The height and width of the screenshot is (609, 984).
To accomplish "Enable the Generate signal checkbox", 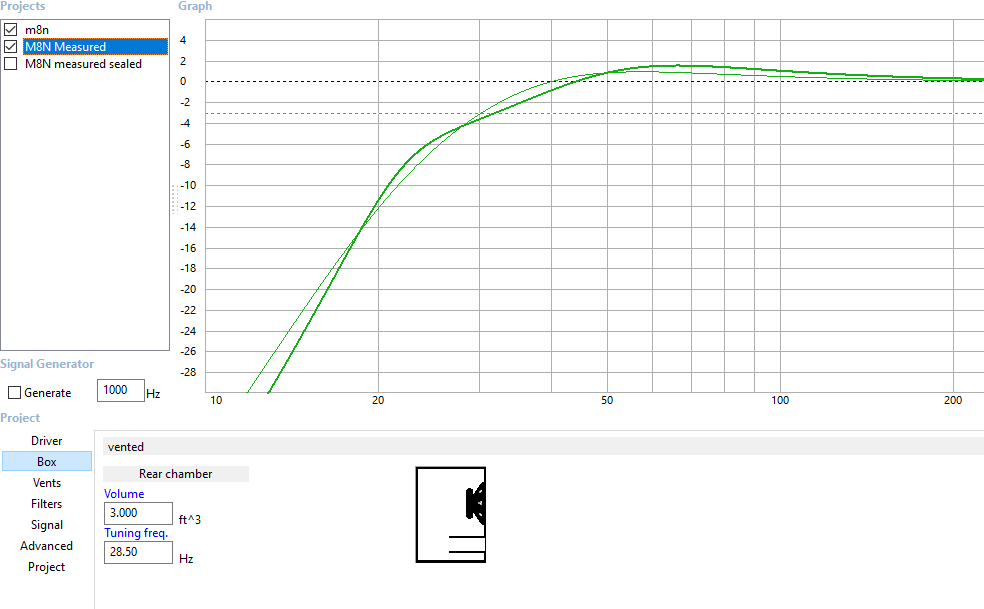I will (x=14, y=393).
